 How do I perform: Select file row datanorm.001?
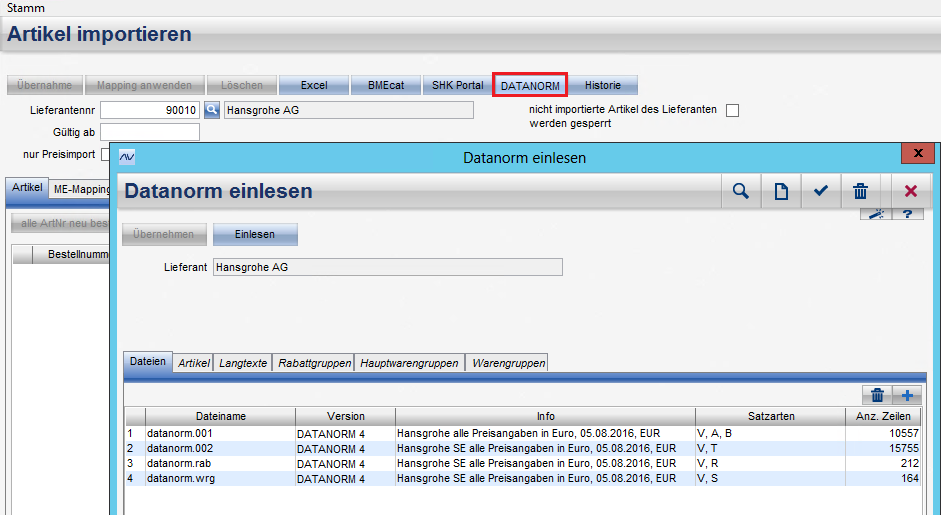tap(522, 433)
